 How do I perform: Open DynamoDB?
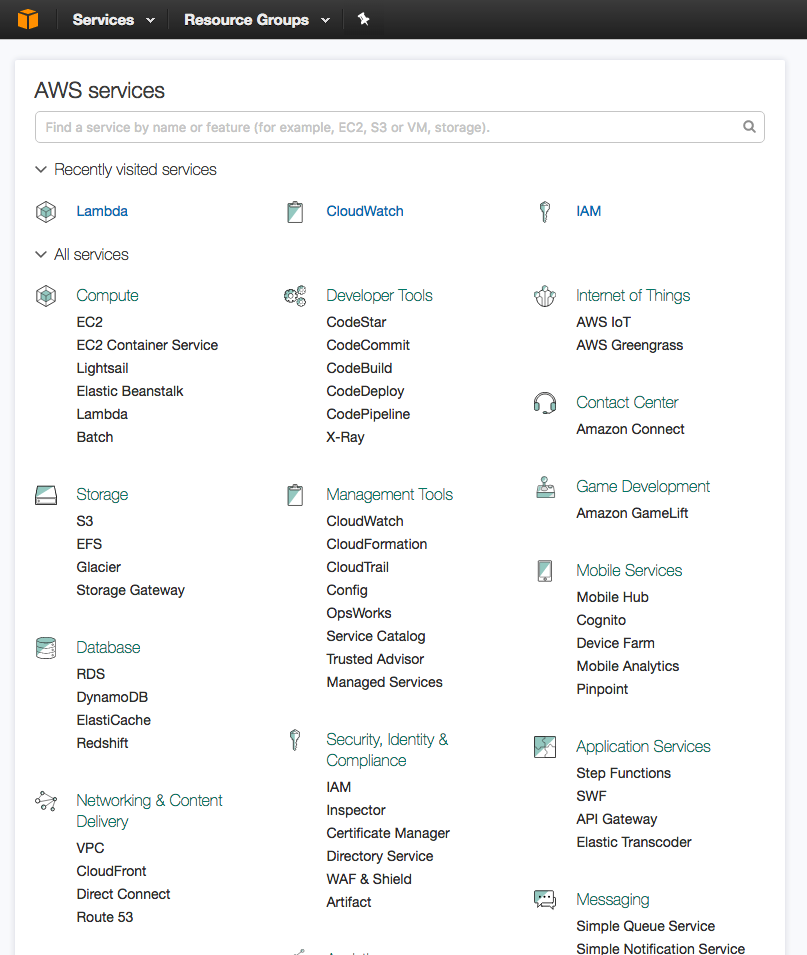tap(112, 697)
